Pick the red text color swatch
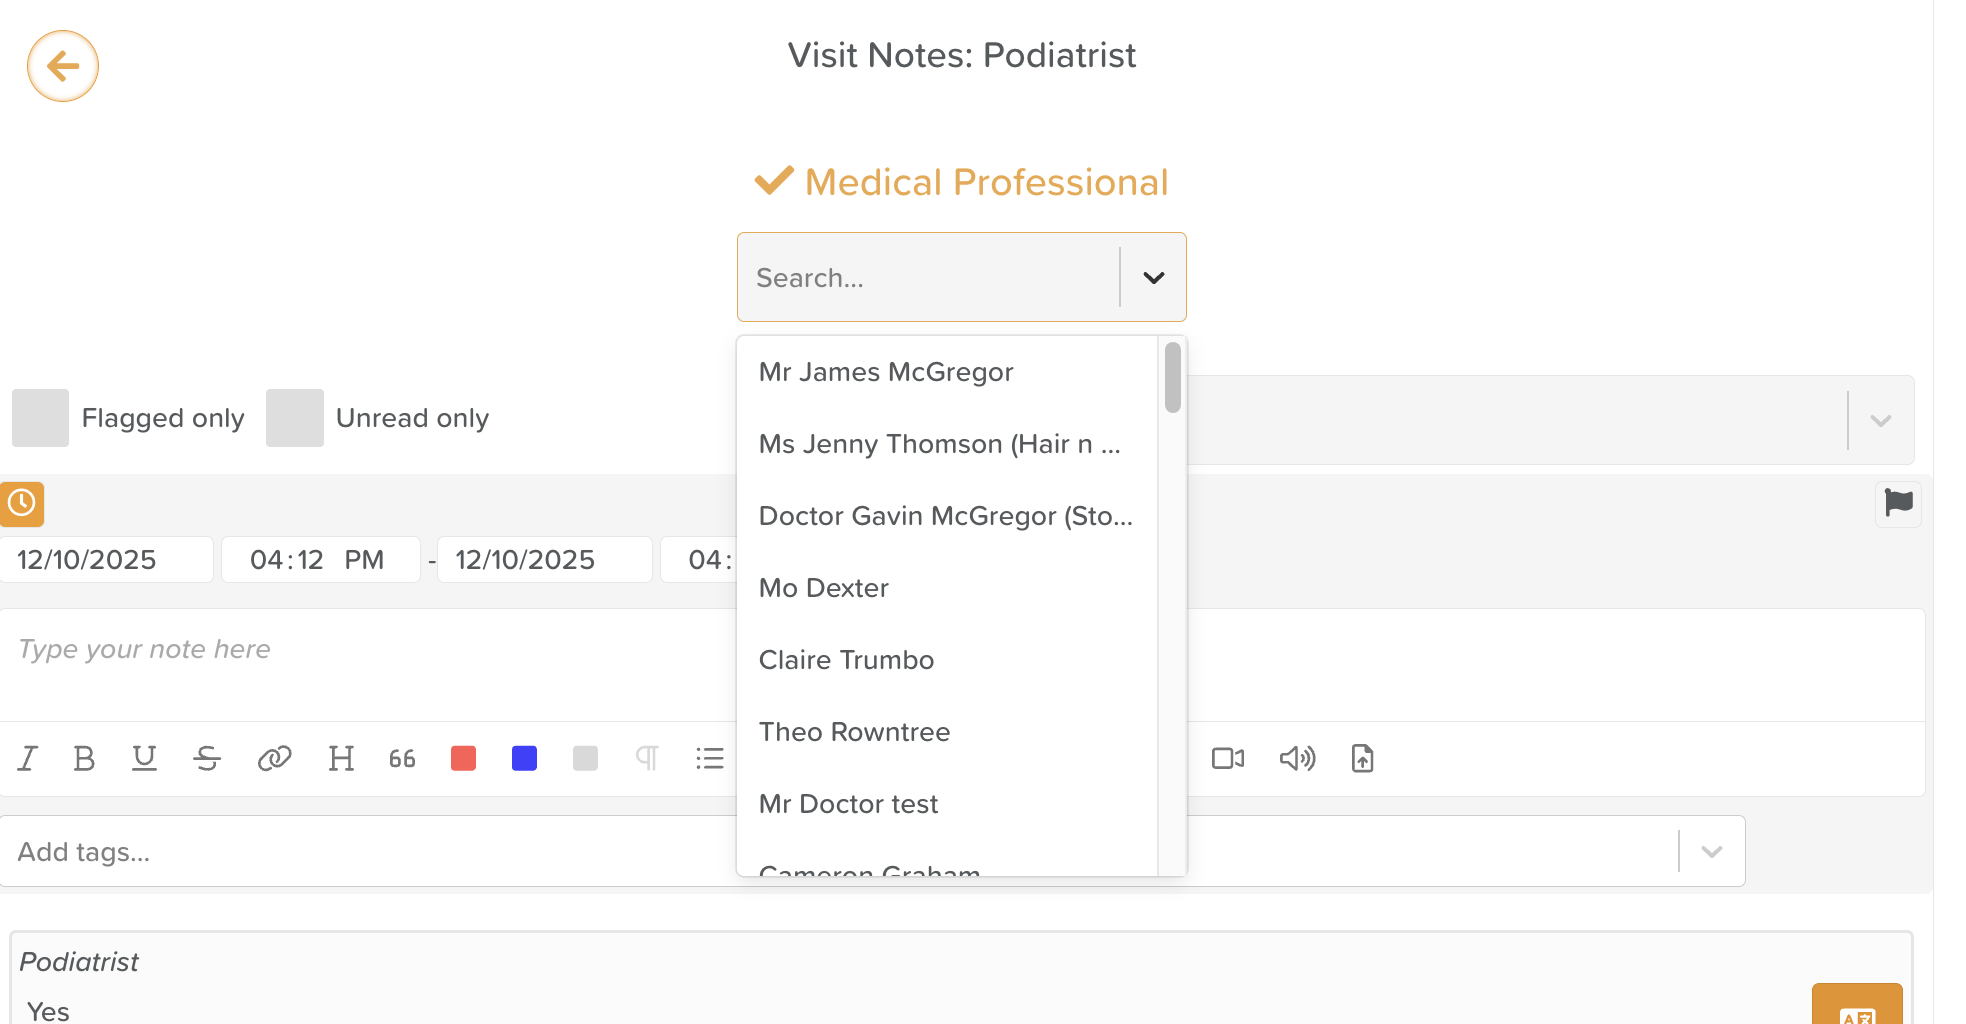Screen dimensions: 1966x1024 coord(463,759)
